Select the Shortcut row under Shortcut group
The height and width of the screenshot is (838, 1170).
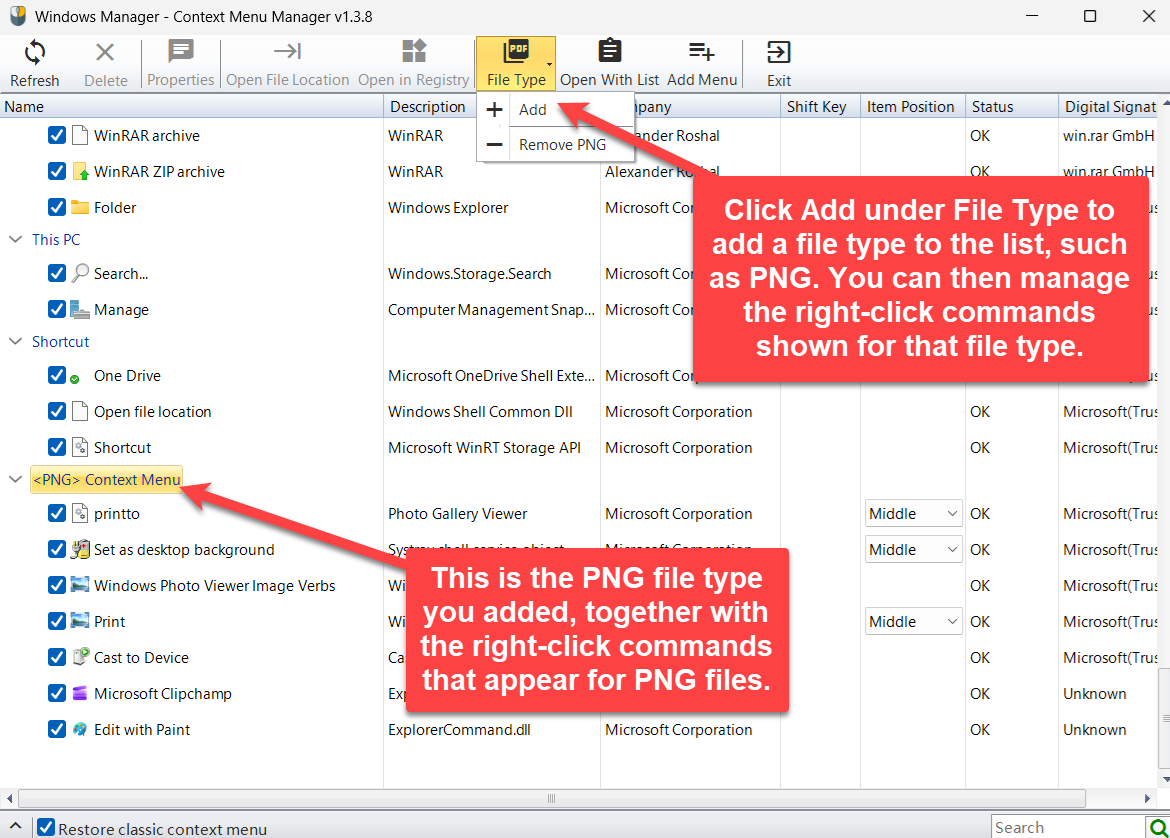point(122,448)
